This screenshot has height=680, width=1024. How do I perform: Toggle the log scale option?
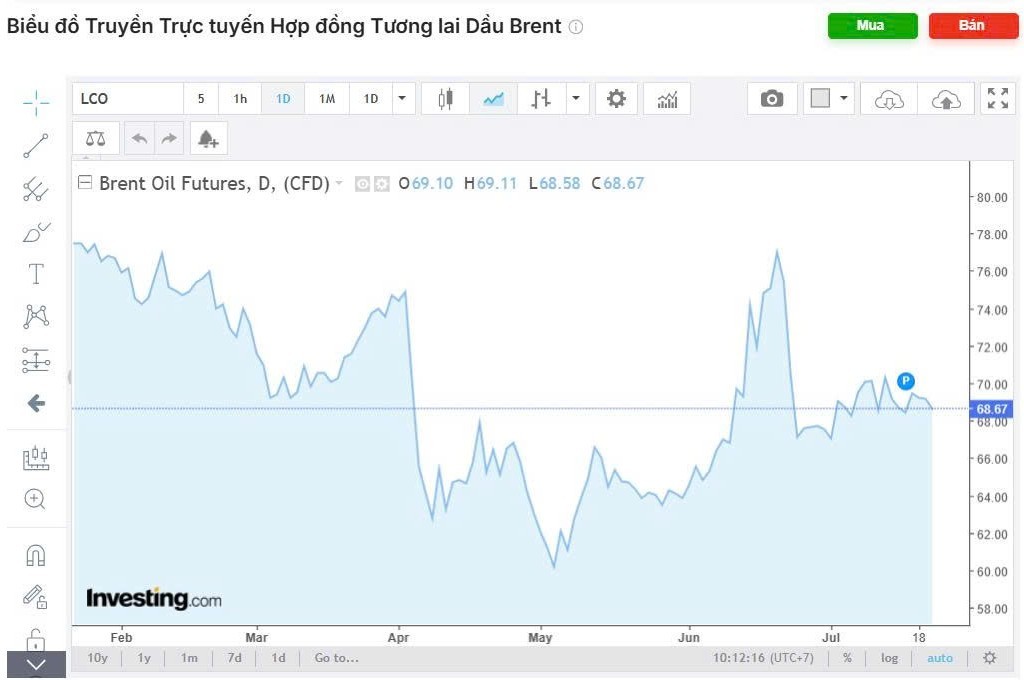[889, 658]
